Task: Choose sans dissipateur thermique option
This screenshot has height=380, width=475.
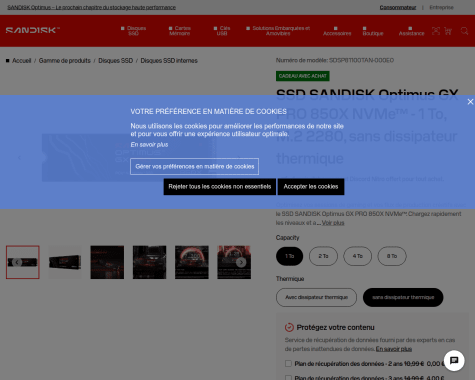Action: pyautogui.click(x=403, y=297)
